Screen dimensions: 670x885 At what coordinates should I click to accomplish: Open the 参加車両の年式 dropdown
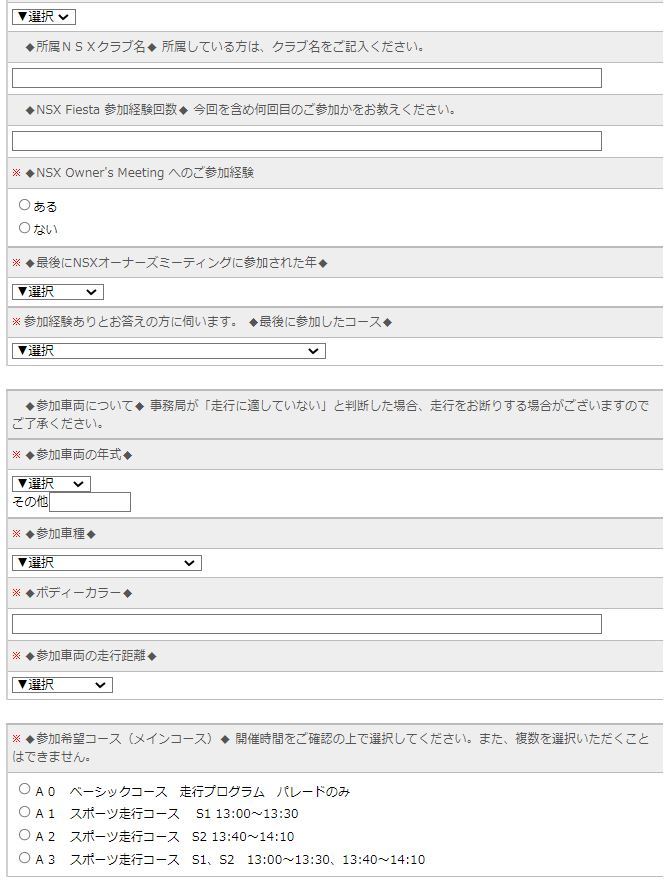pos(51,484)
